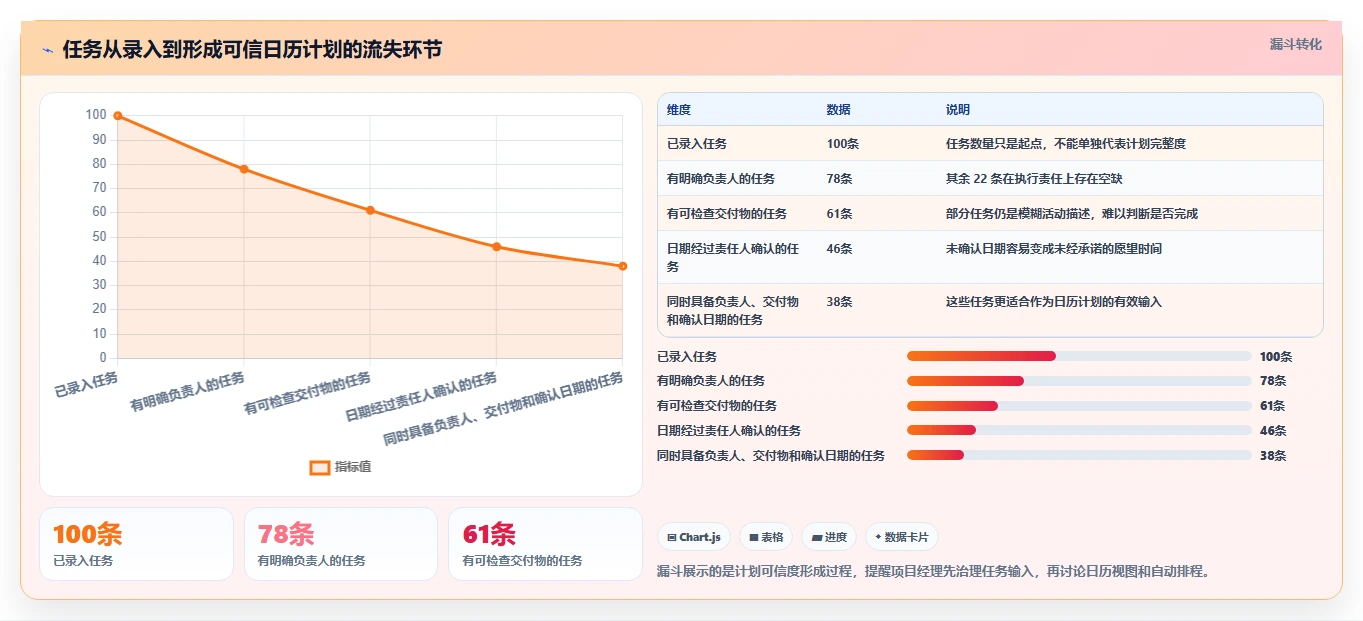This screenshot has height=621, width=1363.
Task: Click the 漏斗转化 label in the header
Action: [1296, 45]
